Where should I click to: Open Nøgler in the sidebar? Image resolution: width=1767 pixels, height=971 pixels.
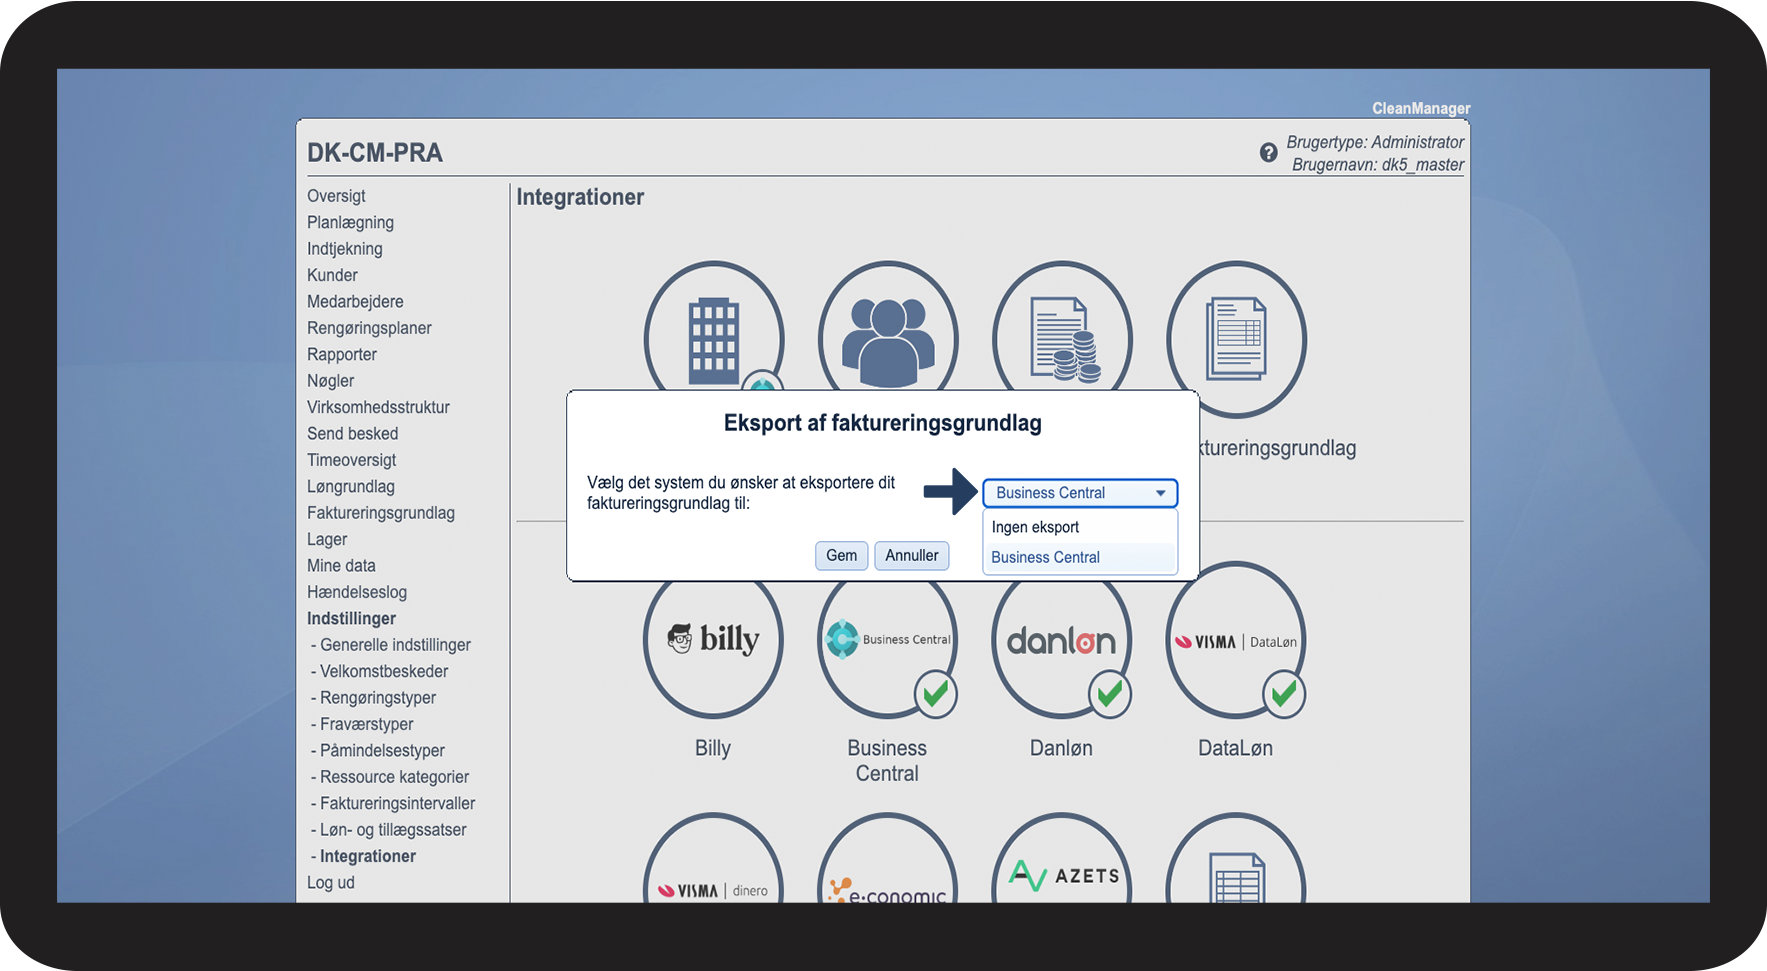coord(331,381)
